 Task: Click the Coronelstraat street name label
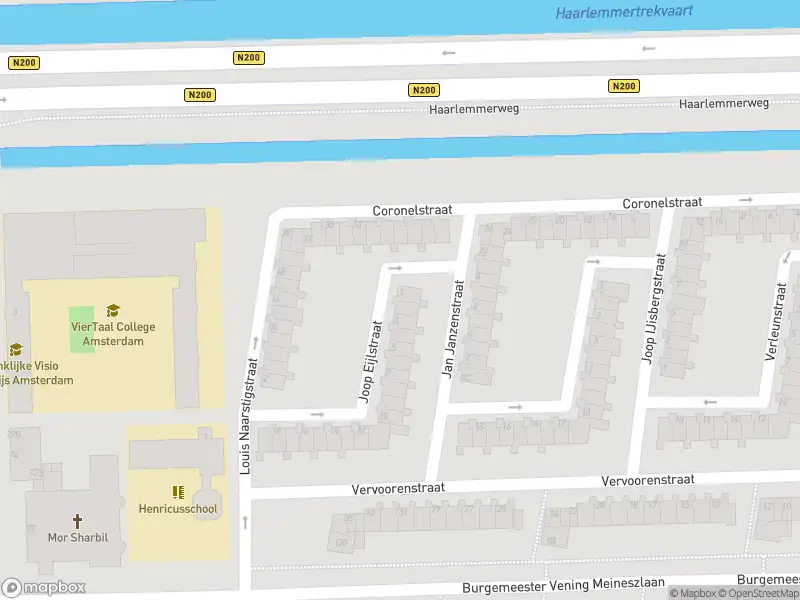[x=412, y=210]
